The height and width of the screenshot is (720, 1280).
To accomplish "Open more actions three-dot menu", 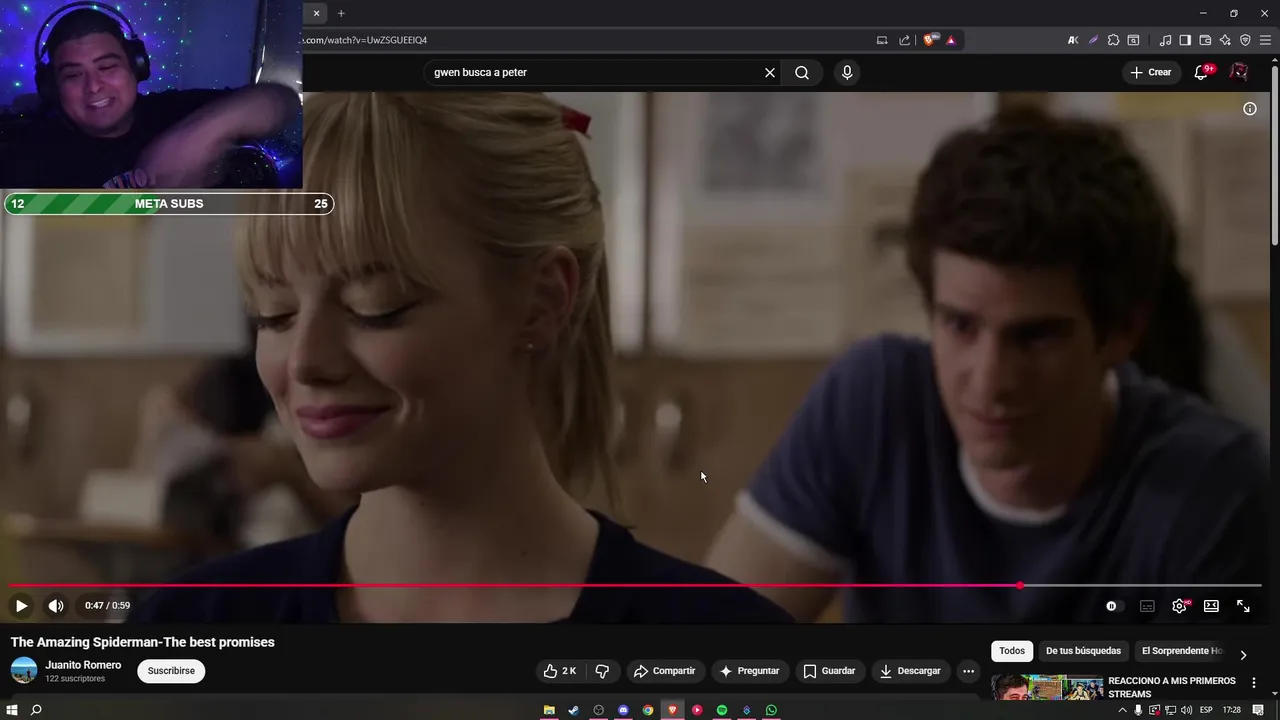I will coord(968,671).
